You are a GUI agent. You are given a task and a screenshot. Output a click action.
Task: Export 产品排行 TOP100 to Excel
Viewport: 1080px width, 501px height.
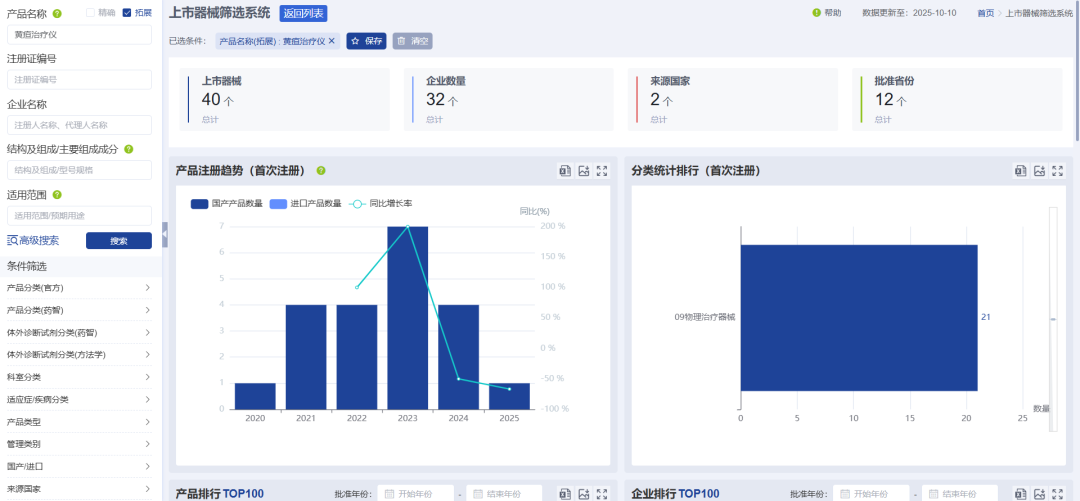click(x=565, y=493)
